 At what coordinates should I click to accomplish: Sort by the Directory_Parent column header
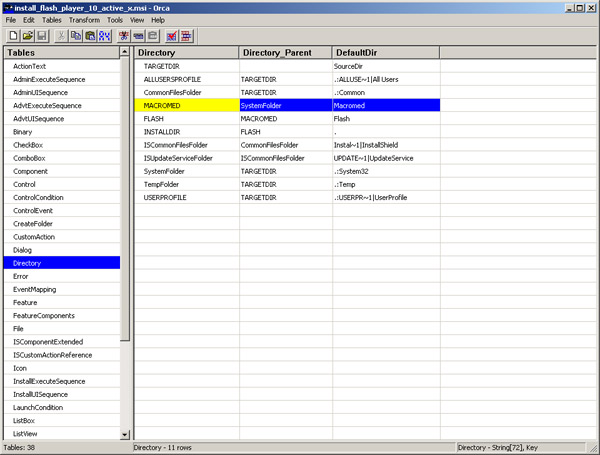coord(285,53)
